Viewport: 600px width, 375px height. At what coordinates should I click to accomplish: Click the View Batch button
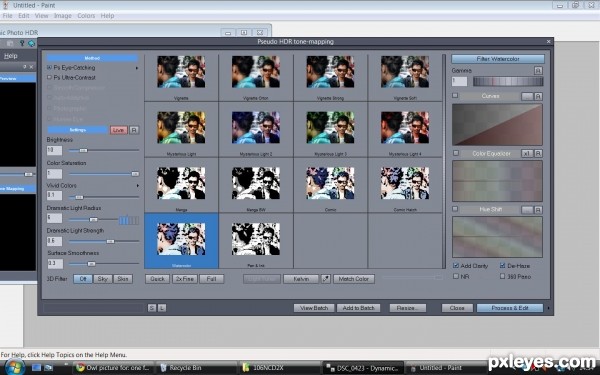pos(314,308)
